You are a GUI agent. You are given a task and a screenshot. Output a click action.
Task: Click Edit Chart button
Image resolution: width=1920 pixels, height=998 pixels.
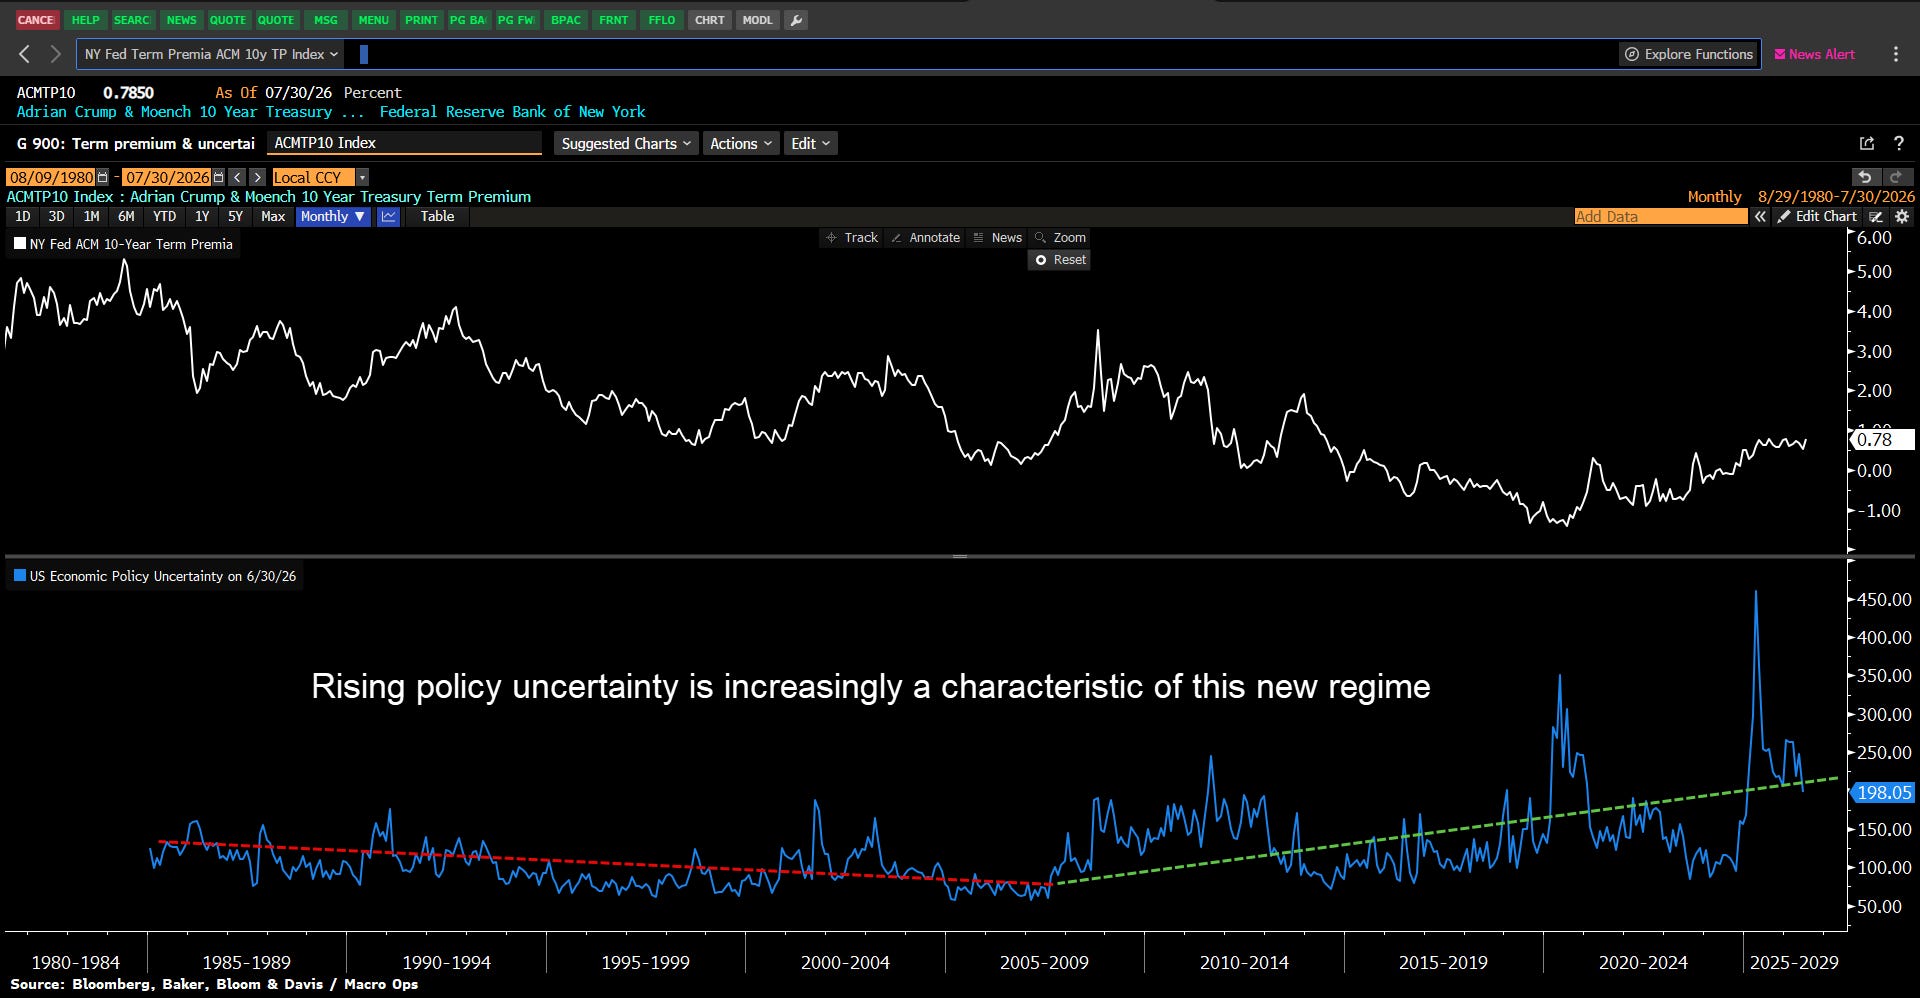coord(1817,216)
